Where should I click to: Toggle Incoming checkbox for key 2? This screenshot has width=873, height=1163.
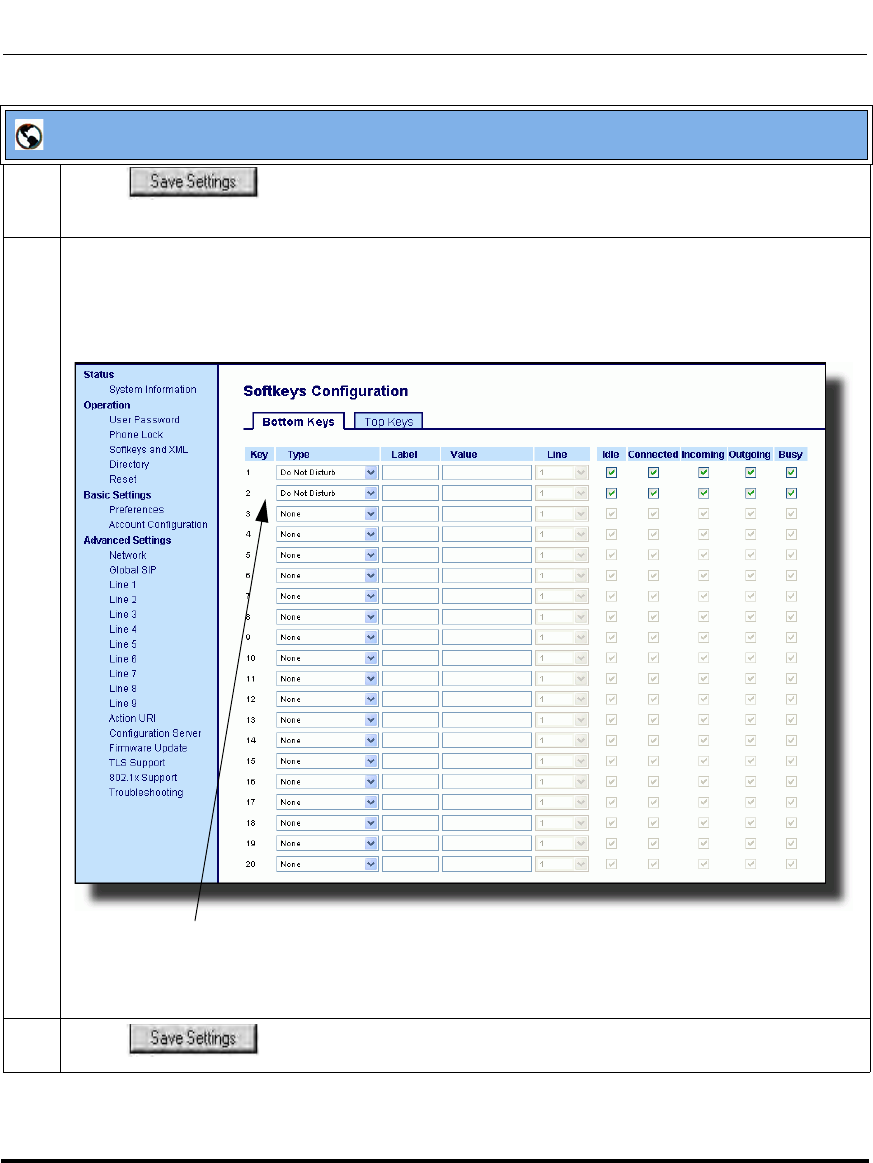(703, 493)
